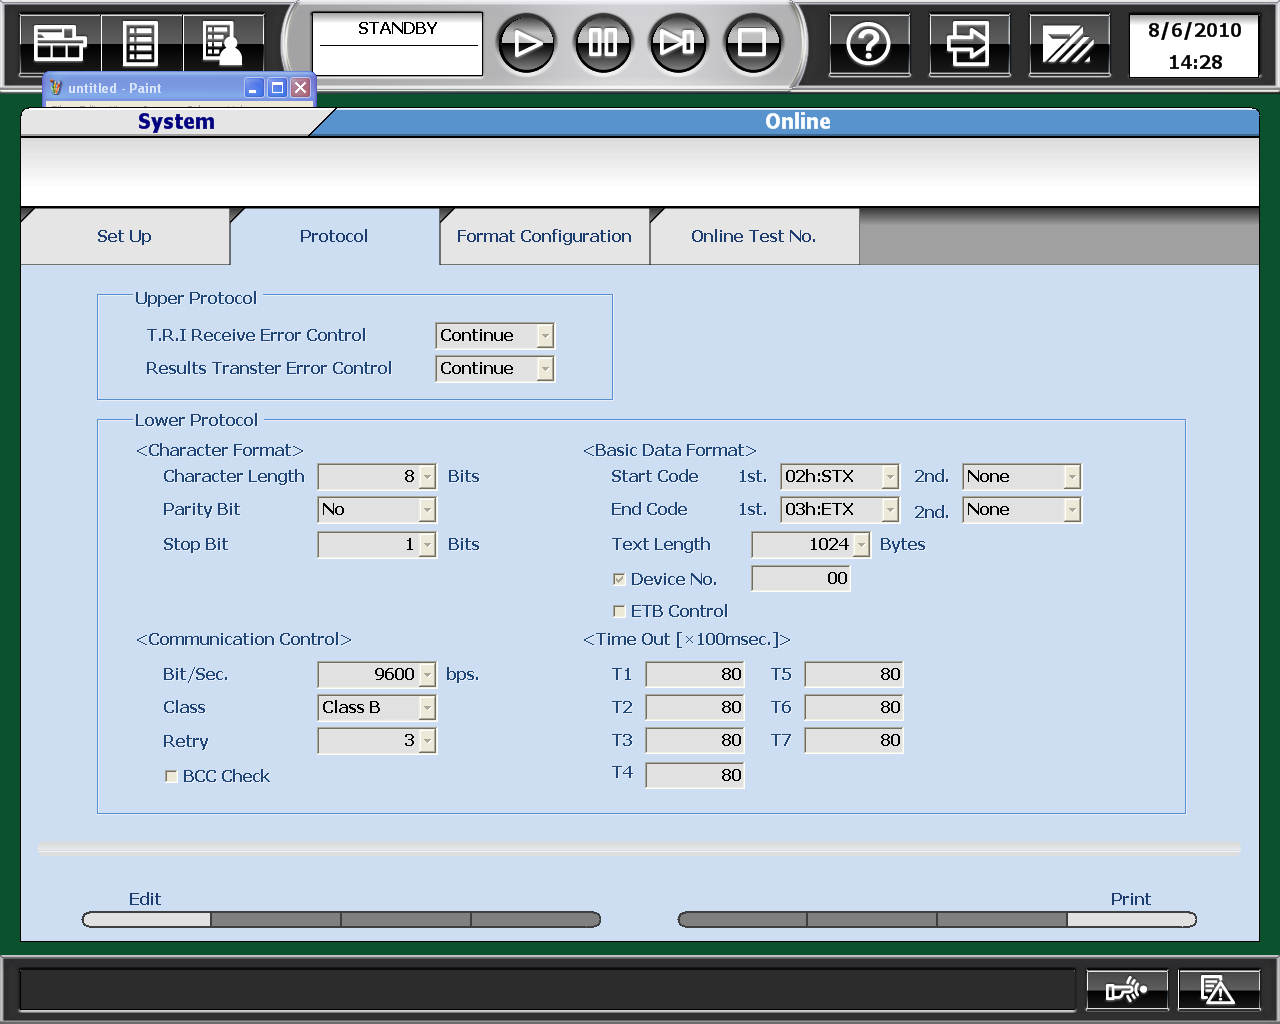This screenshot has width=1280, height=1024.
Task: Expand the Bit/Sec. dropdown showing 9600
Action: [427, 675]
